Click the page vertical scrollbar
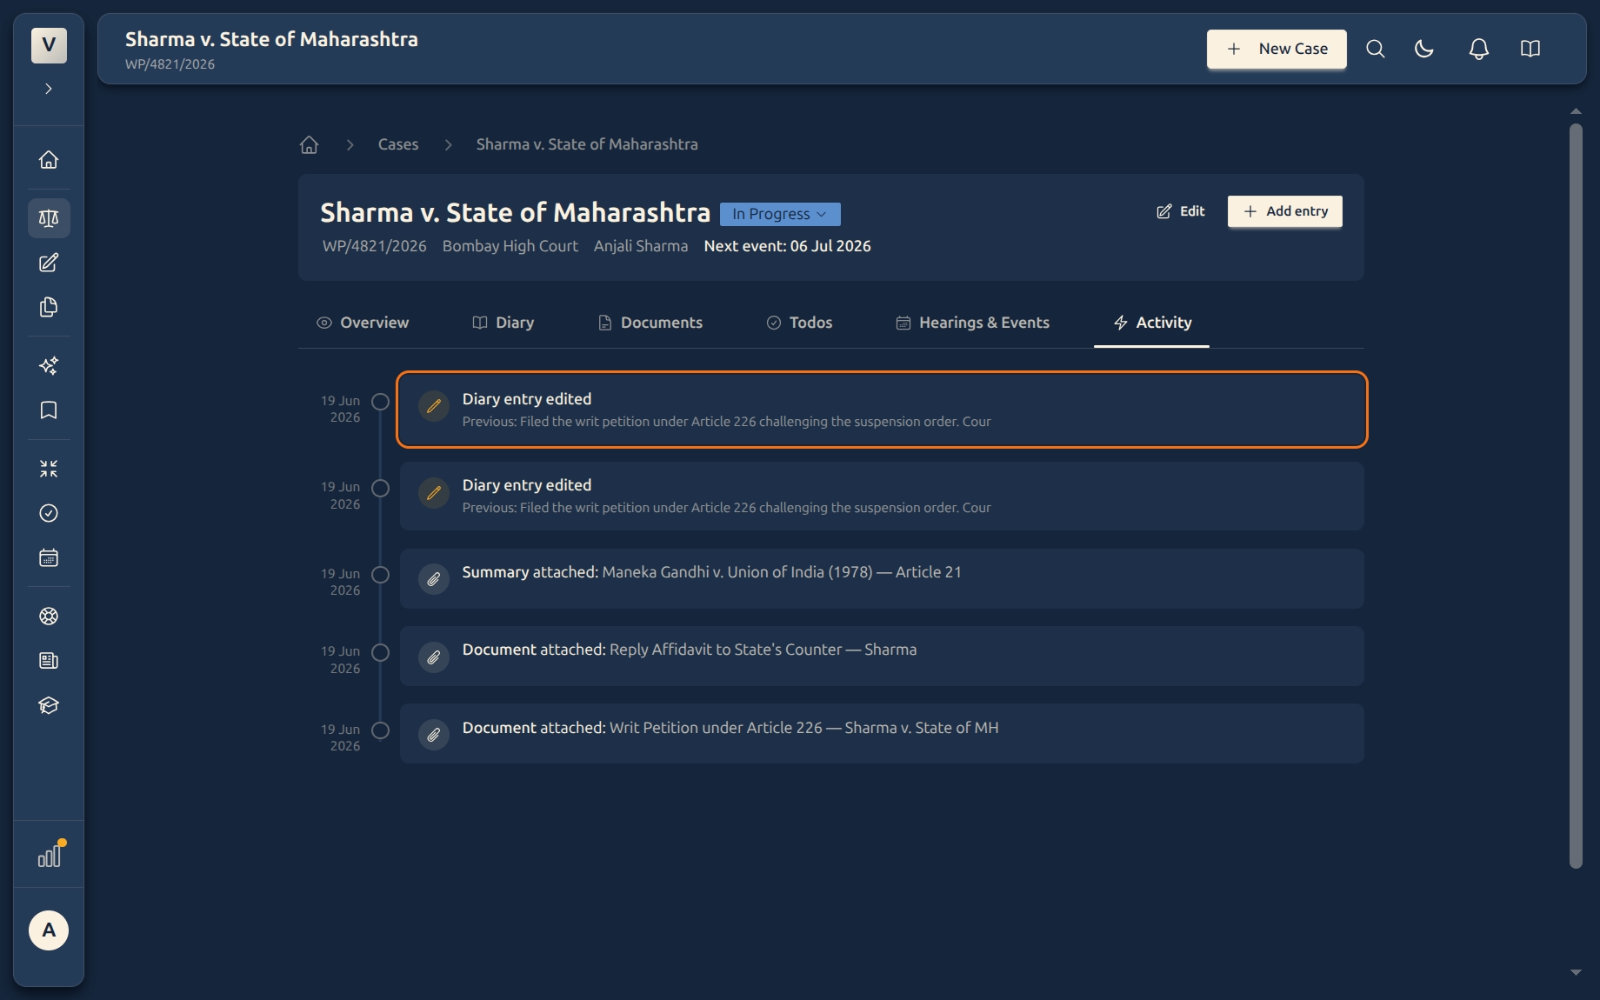 [x=1576, y=496]
